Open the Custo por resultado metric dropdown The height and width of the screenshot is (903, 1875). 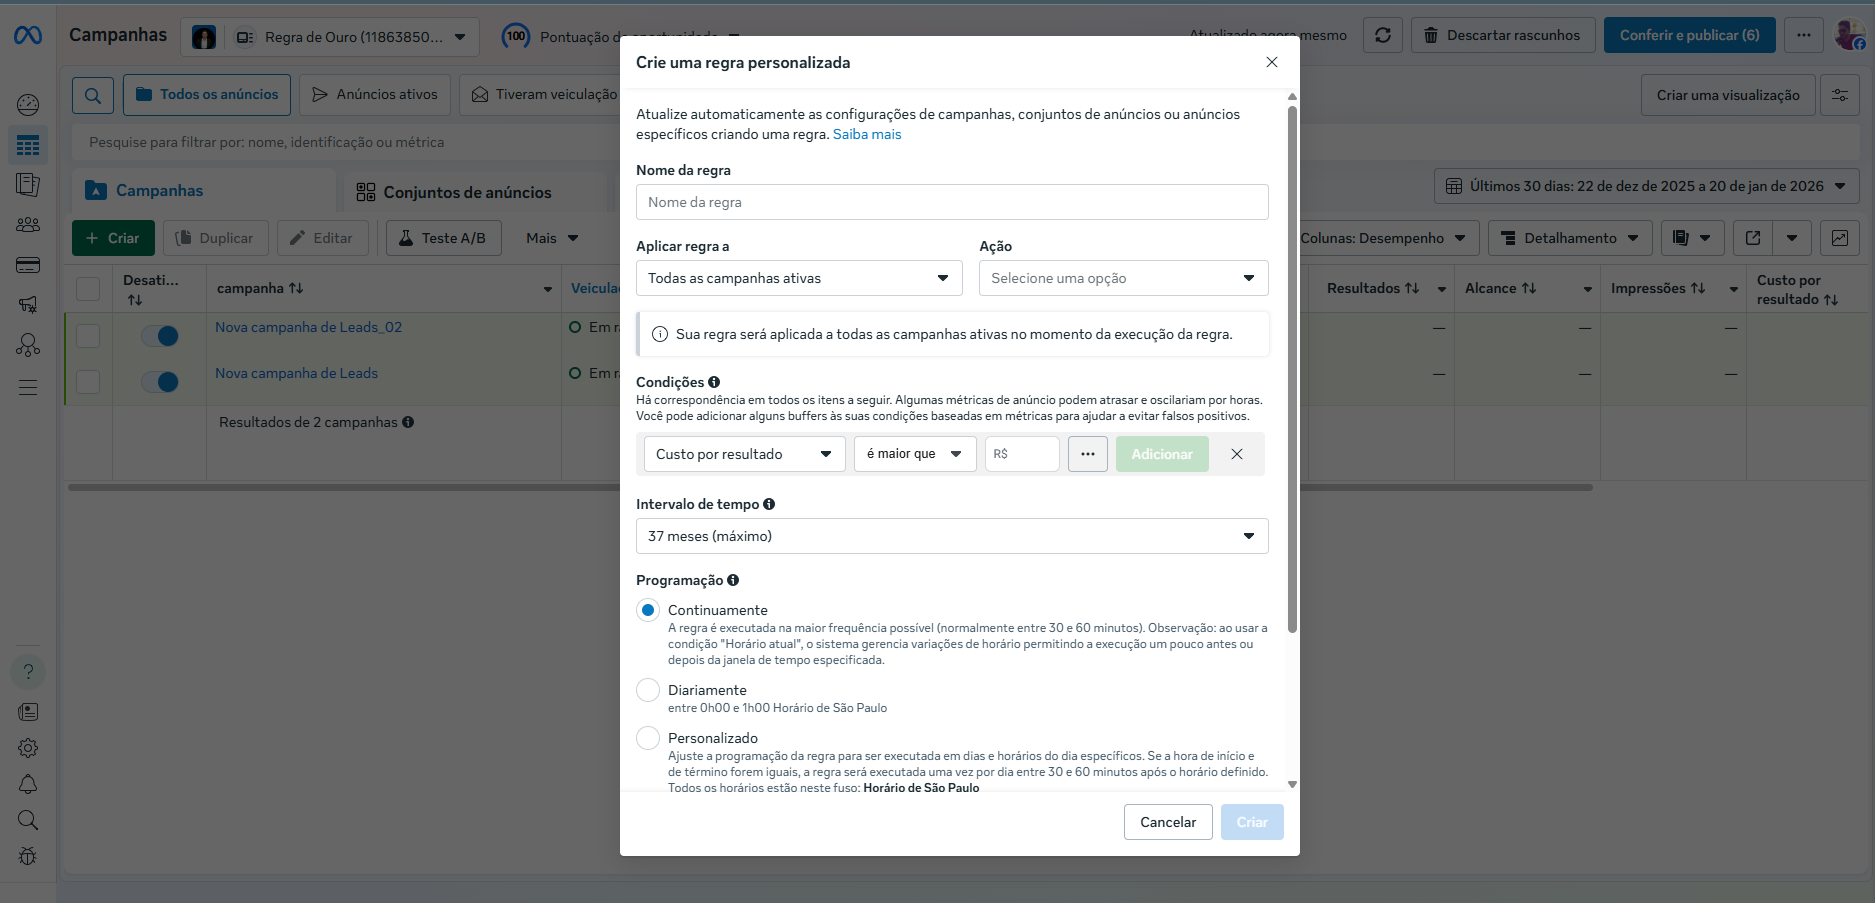[744, 454]
